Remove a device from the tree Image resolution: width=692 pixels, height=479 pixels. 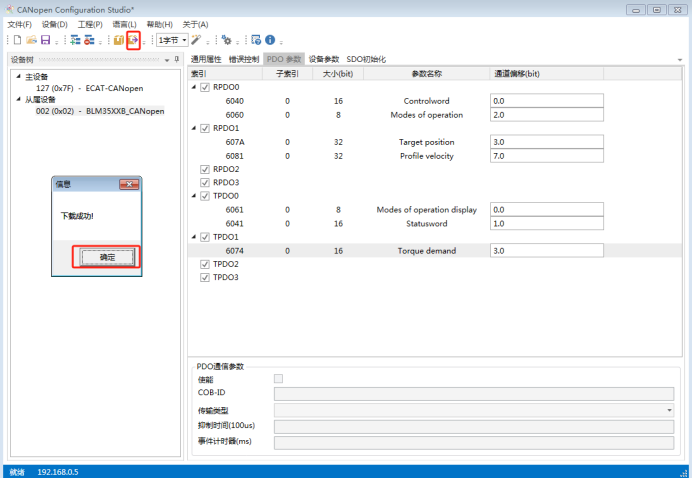90,40
